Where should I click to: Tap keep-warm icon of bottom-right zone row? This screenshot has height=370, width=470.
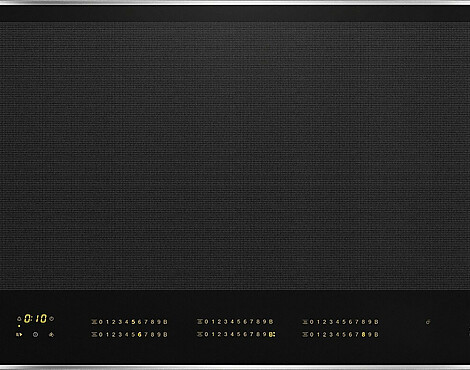305,334
